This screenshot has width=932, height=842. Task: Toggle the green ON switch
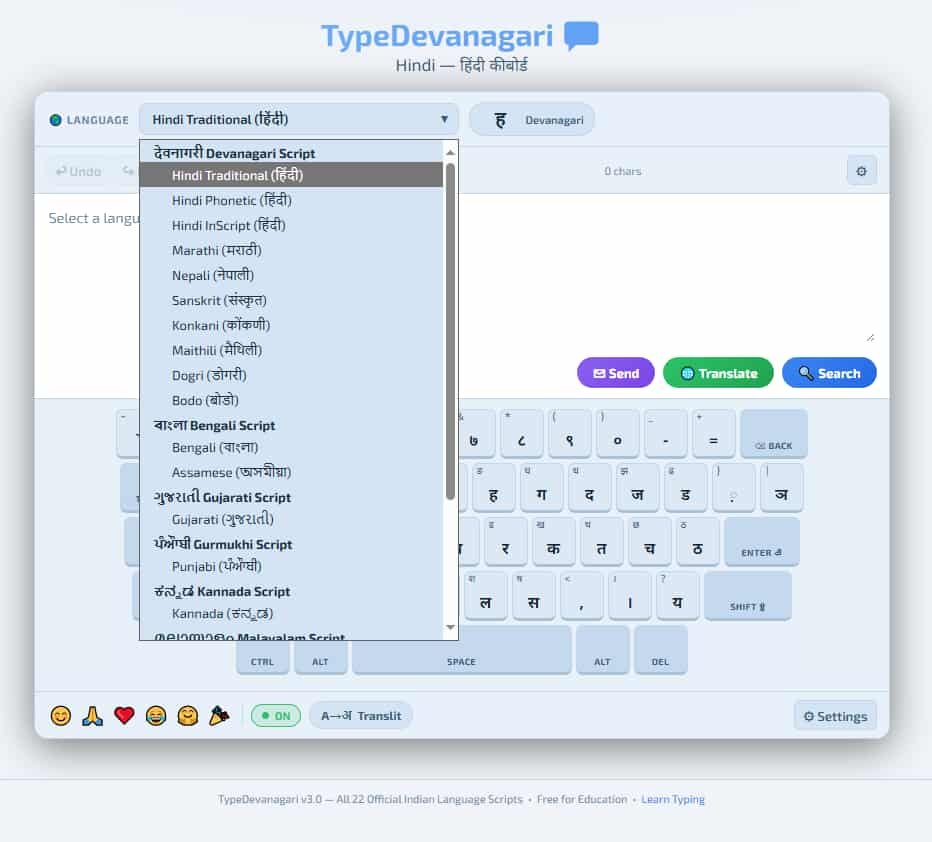point(276,715)
